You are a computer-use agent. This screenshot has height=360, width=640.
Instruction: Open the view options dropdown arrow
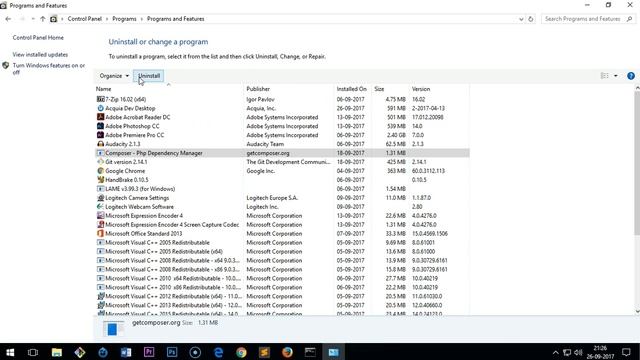pyautogui.click(x=616, y=76)
